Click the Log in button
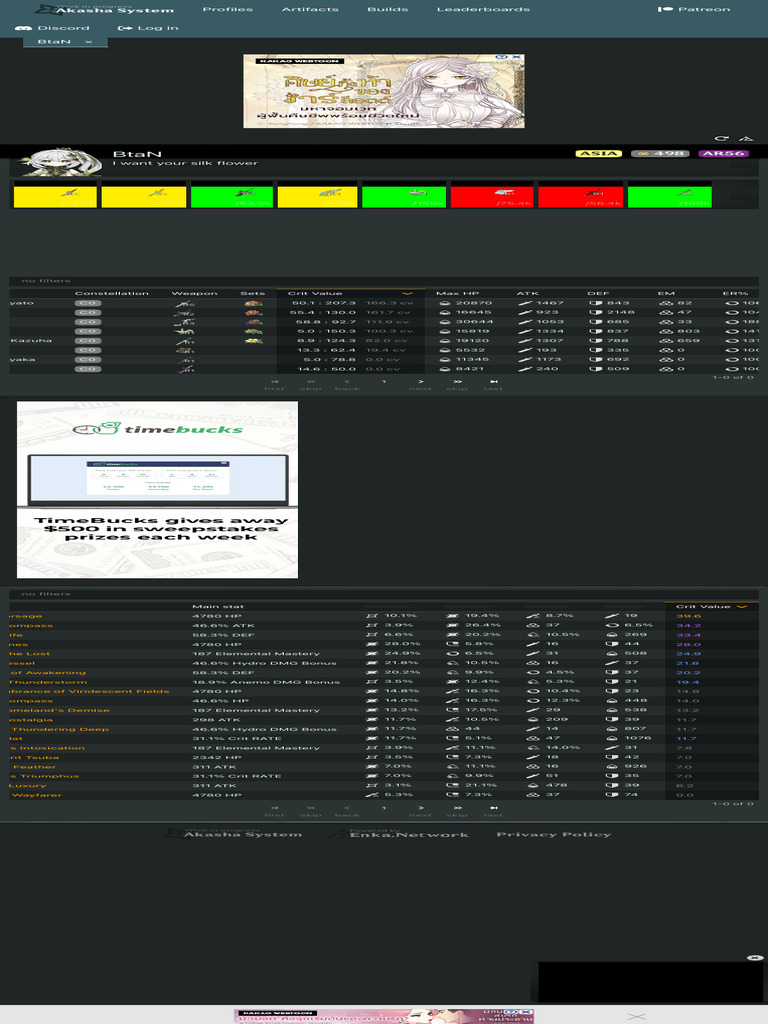 pos(148,28)
